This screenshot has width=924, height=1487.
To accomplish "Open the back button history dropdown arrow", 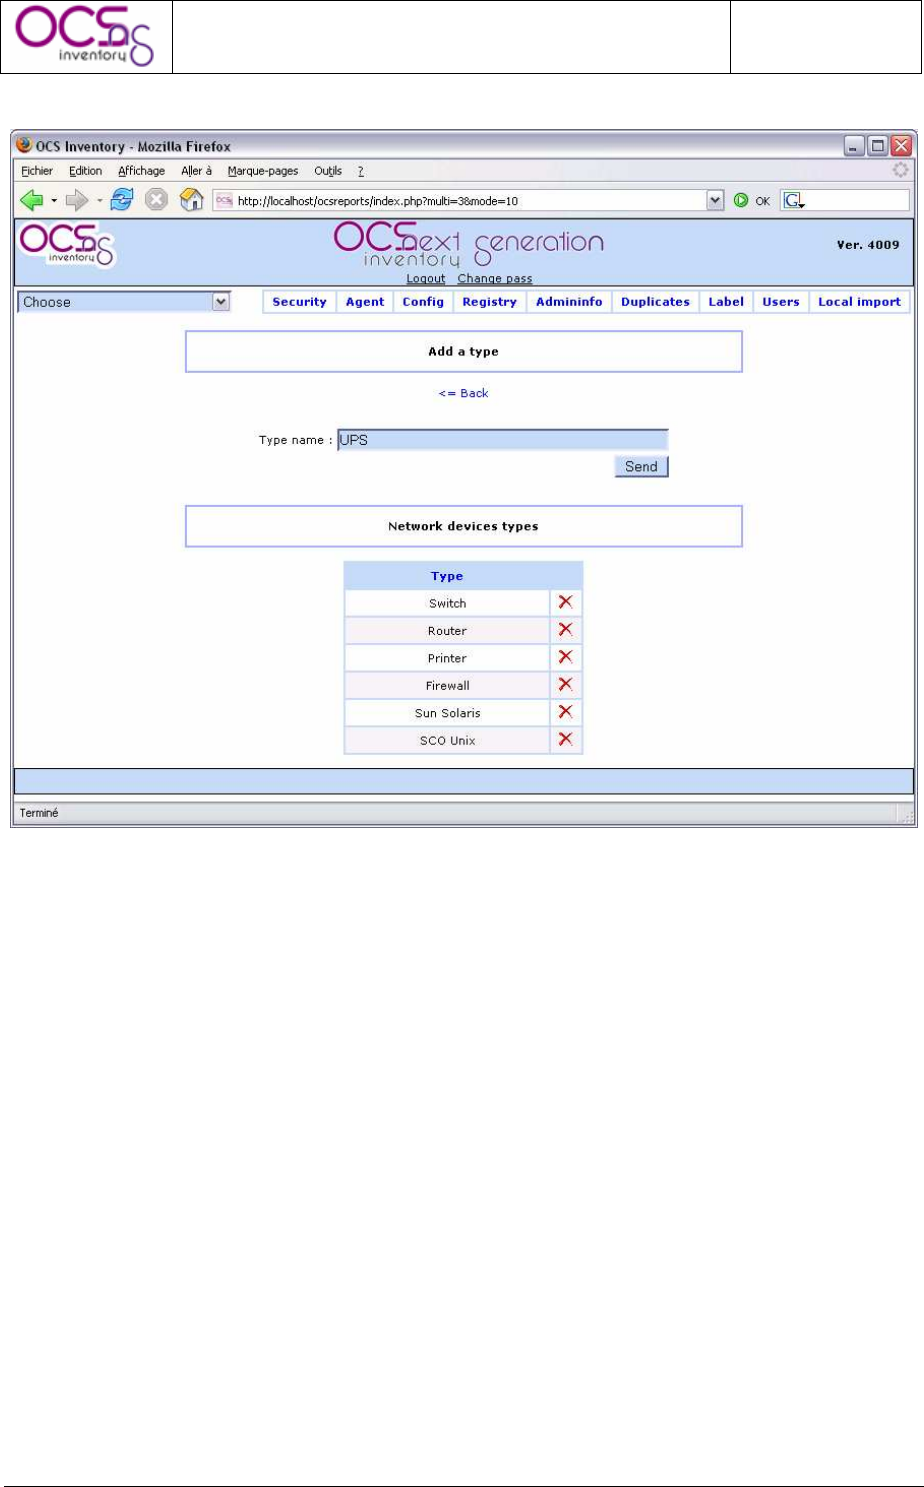I will tap(54, 201).
